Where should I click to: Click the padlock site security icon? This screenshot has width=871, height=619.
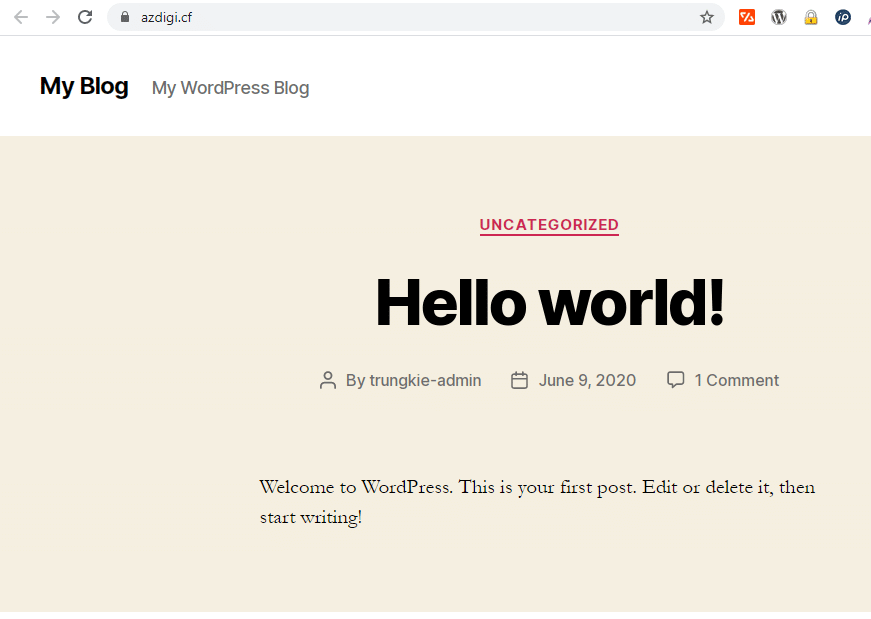[x=125, y=17]
